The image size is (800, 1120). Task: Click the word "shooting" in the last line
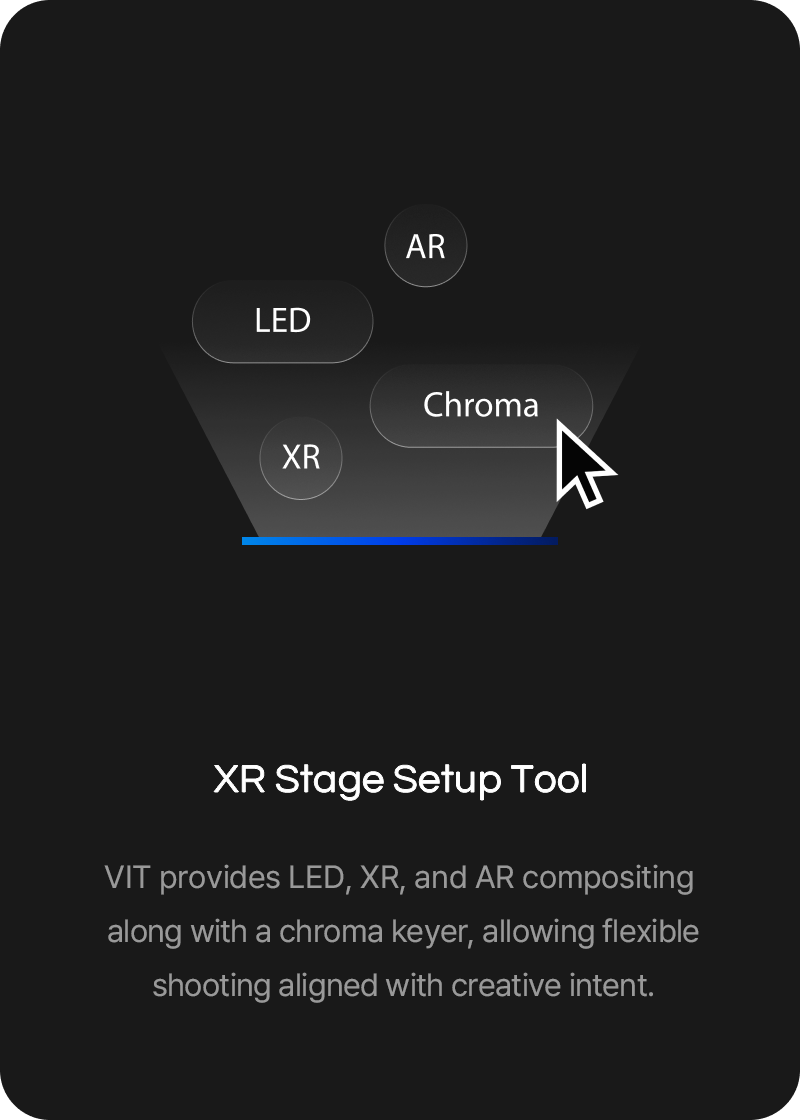tap(211, 987)
